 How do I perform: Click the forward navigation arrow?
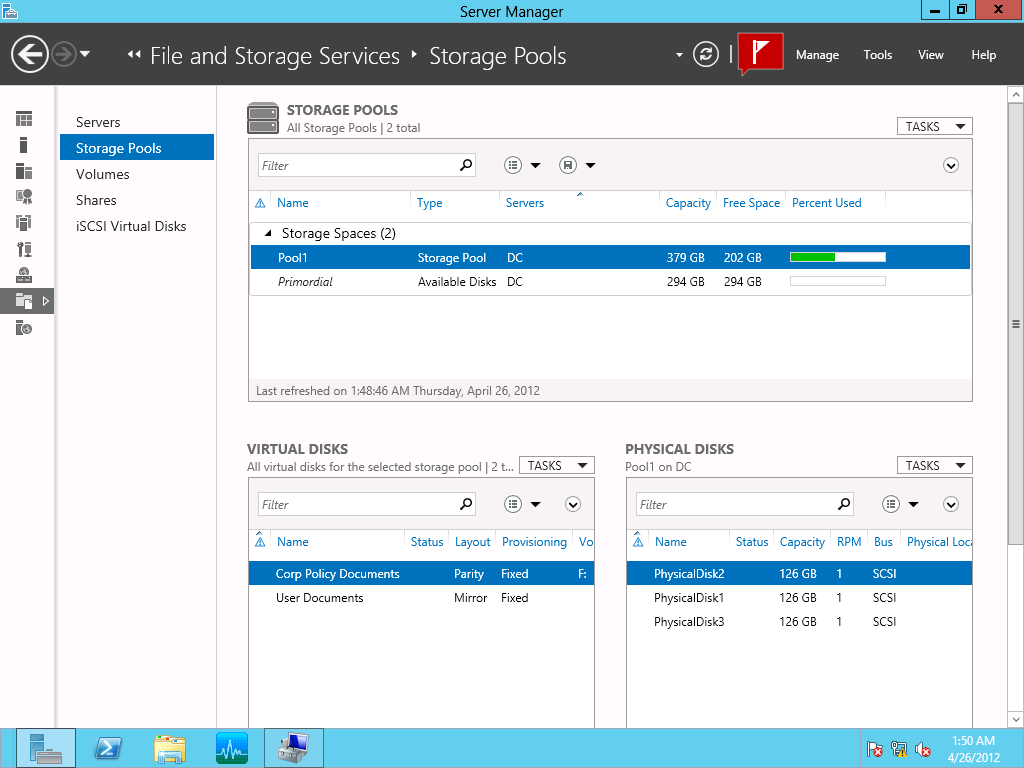point(64,54)
